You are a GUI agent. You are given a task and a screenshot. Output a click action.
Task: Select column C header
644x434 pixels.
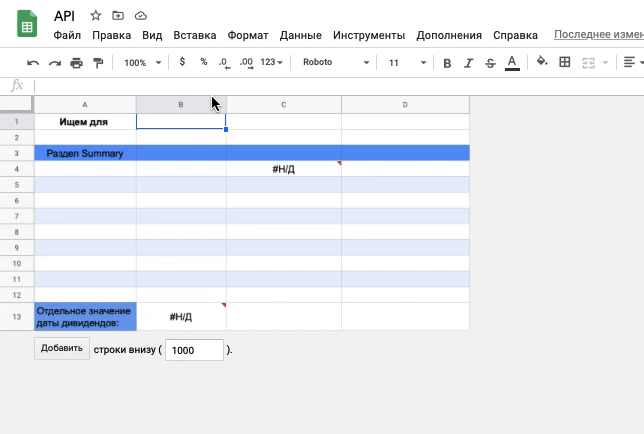283,105
